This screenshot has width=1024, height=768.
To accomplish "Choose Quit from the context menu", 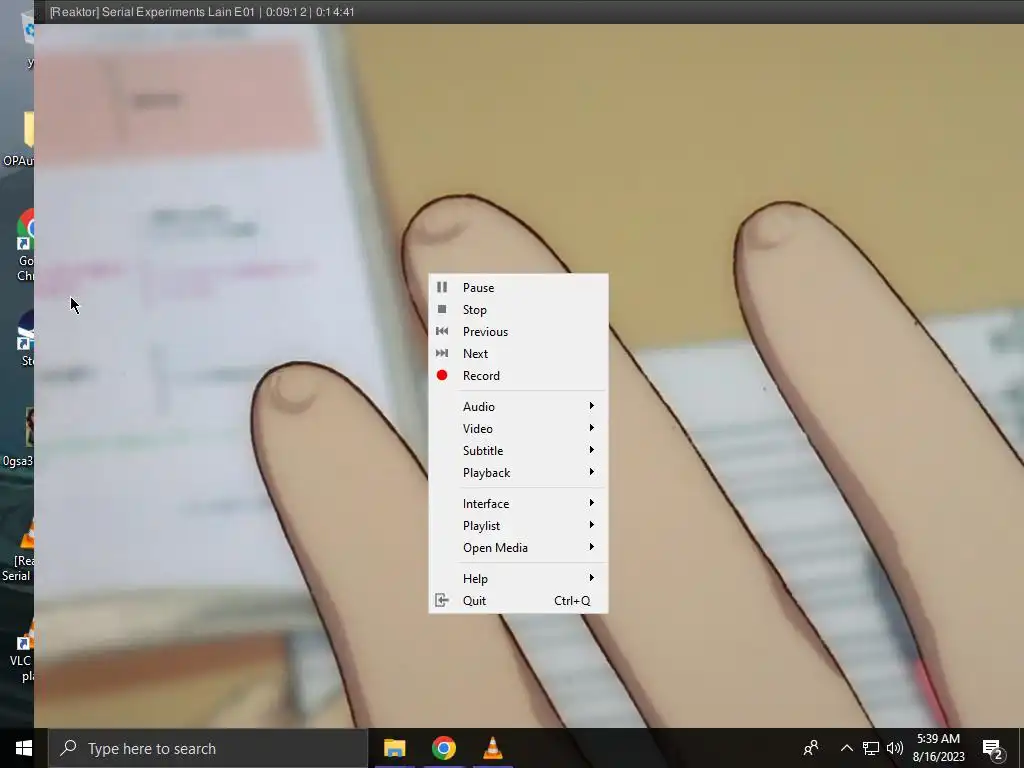I will [x=519, y=600].
